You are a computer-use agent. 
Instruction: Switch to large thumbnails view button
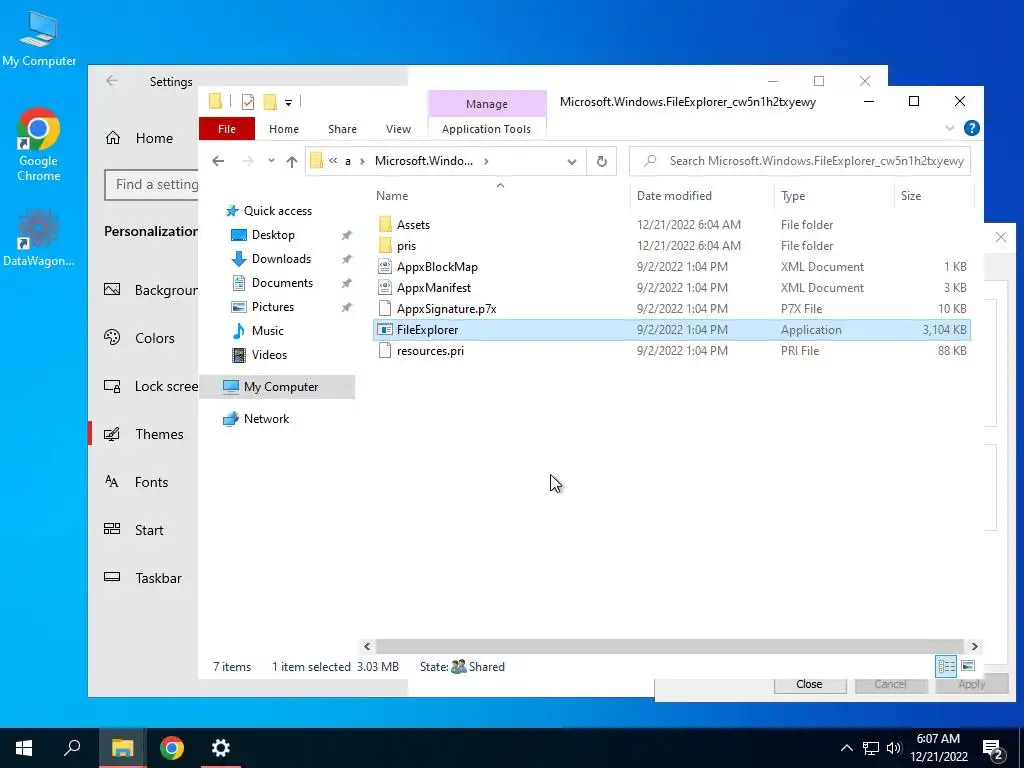tap(968, 666)
